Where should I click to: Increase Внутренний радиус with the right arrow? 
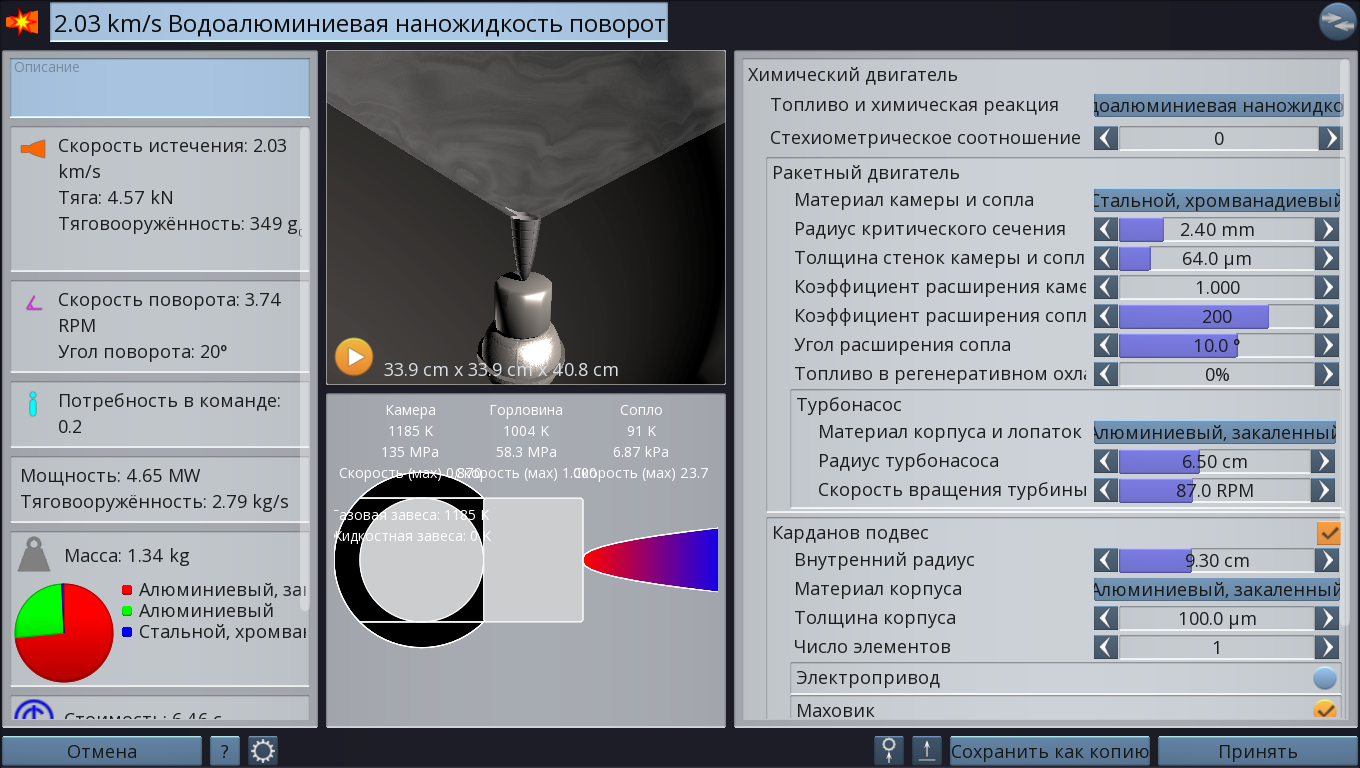pyautogui.click(x=1327, y=561)
